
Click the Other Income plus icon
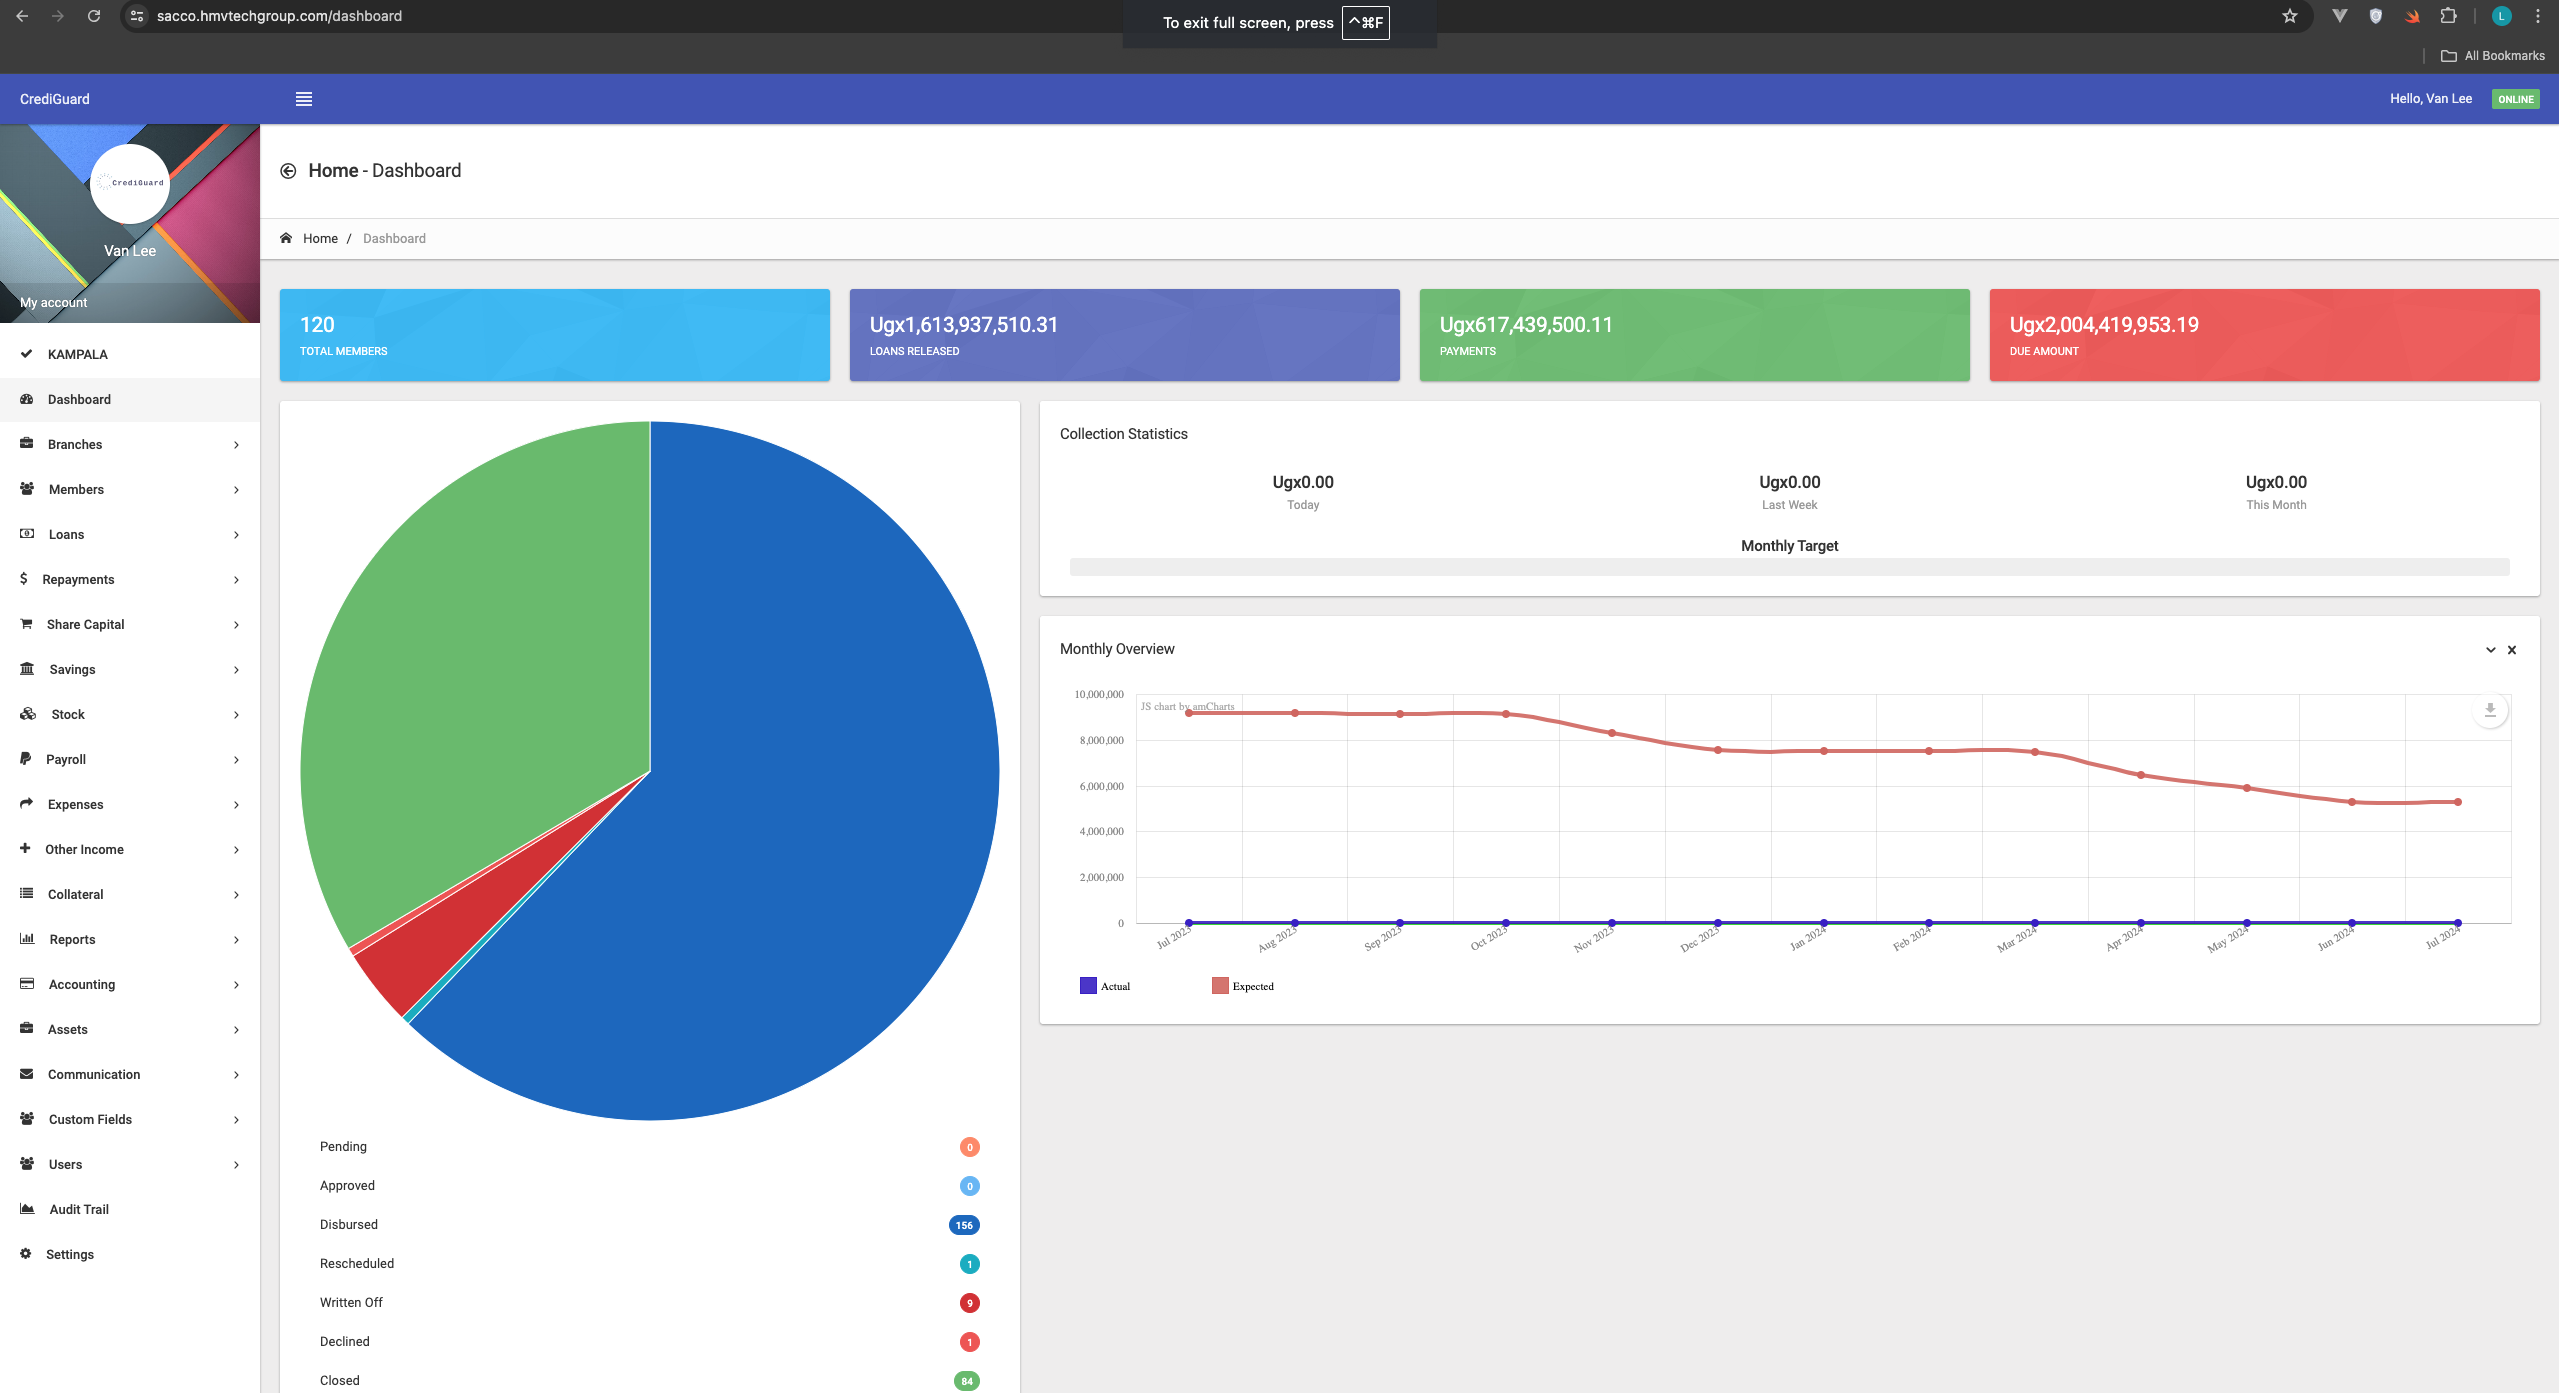click(x=25, y=848)
